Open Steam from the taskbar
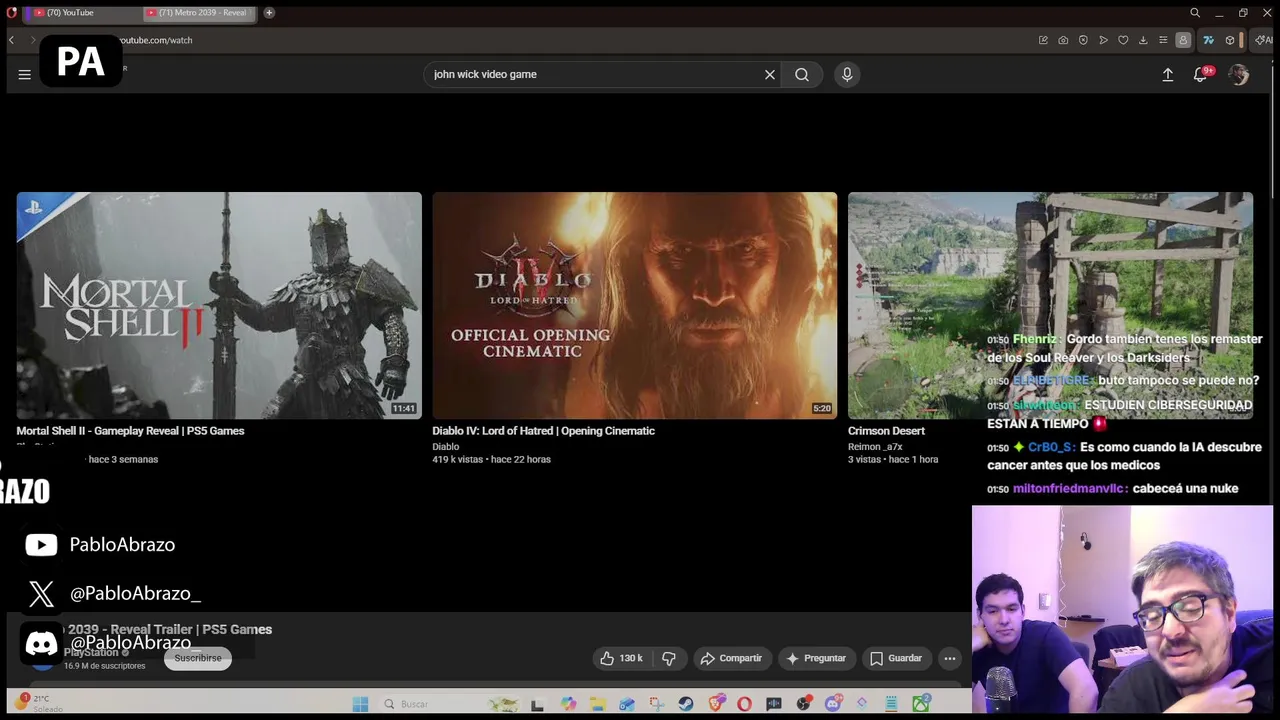The image size is (1280, 720). pyautogui.click(x=686, y=704)
